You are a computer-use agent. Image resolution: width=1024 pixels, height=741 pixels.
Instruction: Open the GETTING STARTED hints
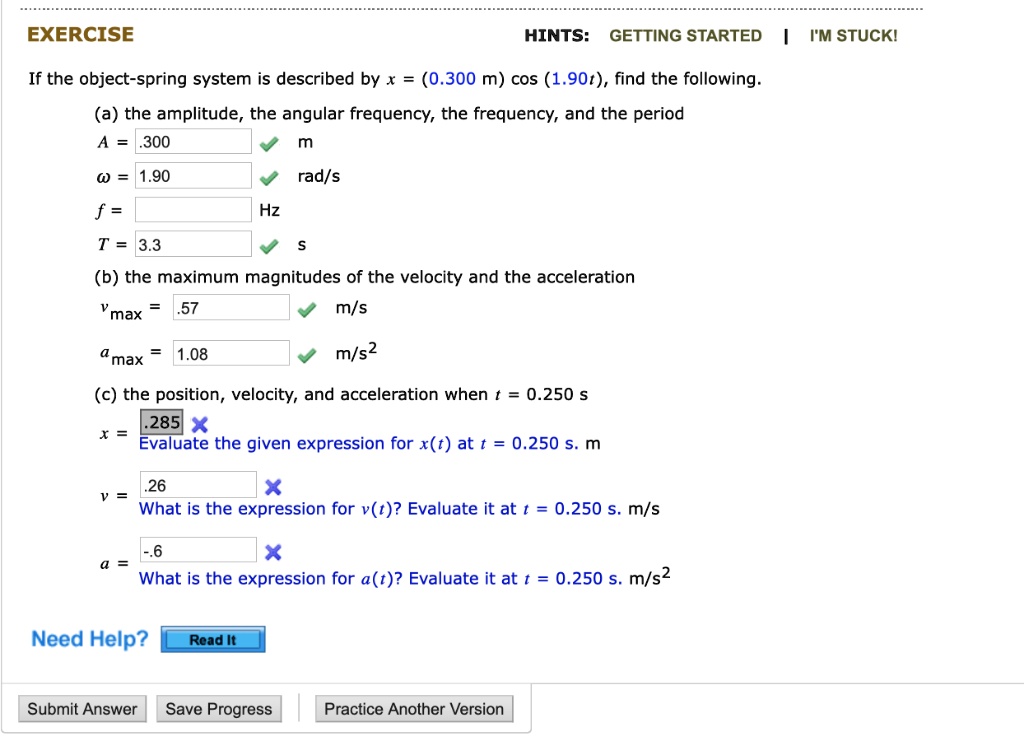point(685,35)
